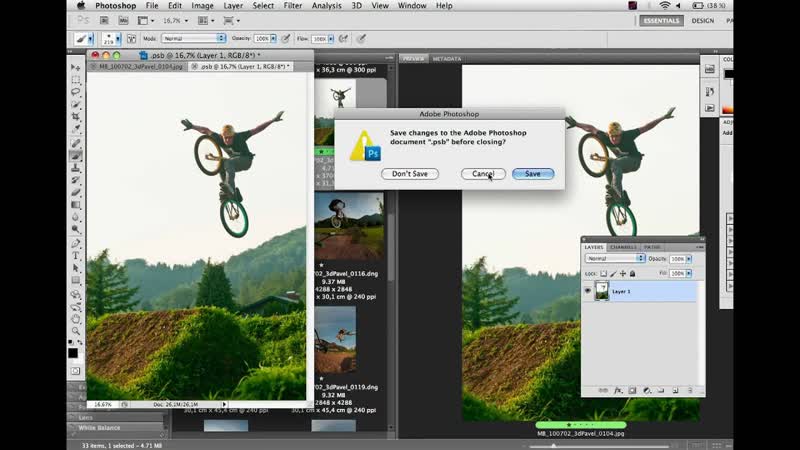
Task: Select the Lasso tool
Action: tap(76, 92)
